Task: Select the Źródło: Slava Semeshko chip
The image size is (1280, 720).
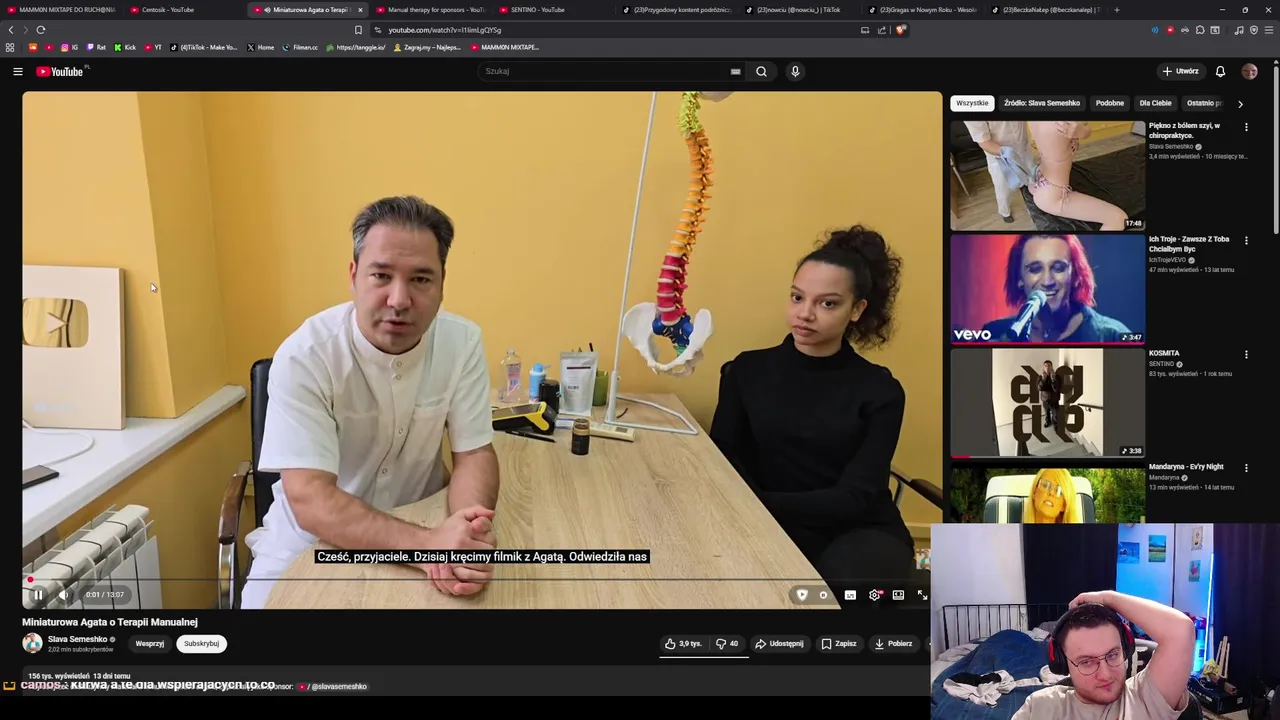Action: coord(1042,103)
